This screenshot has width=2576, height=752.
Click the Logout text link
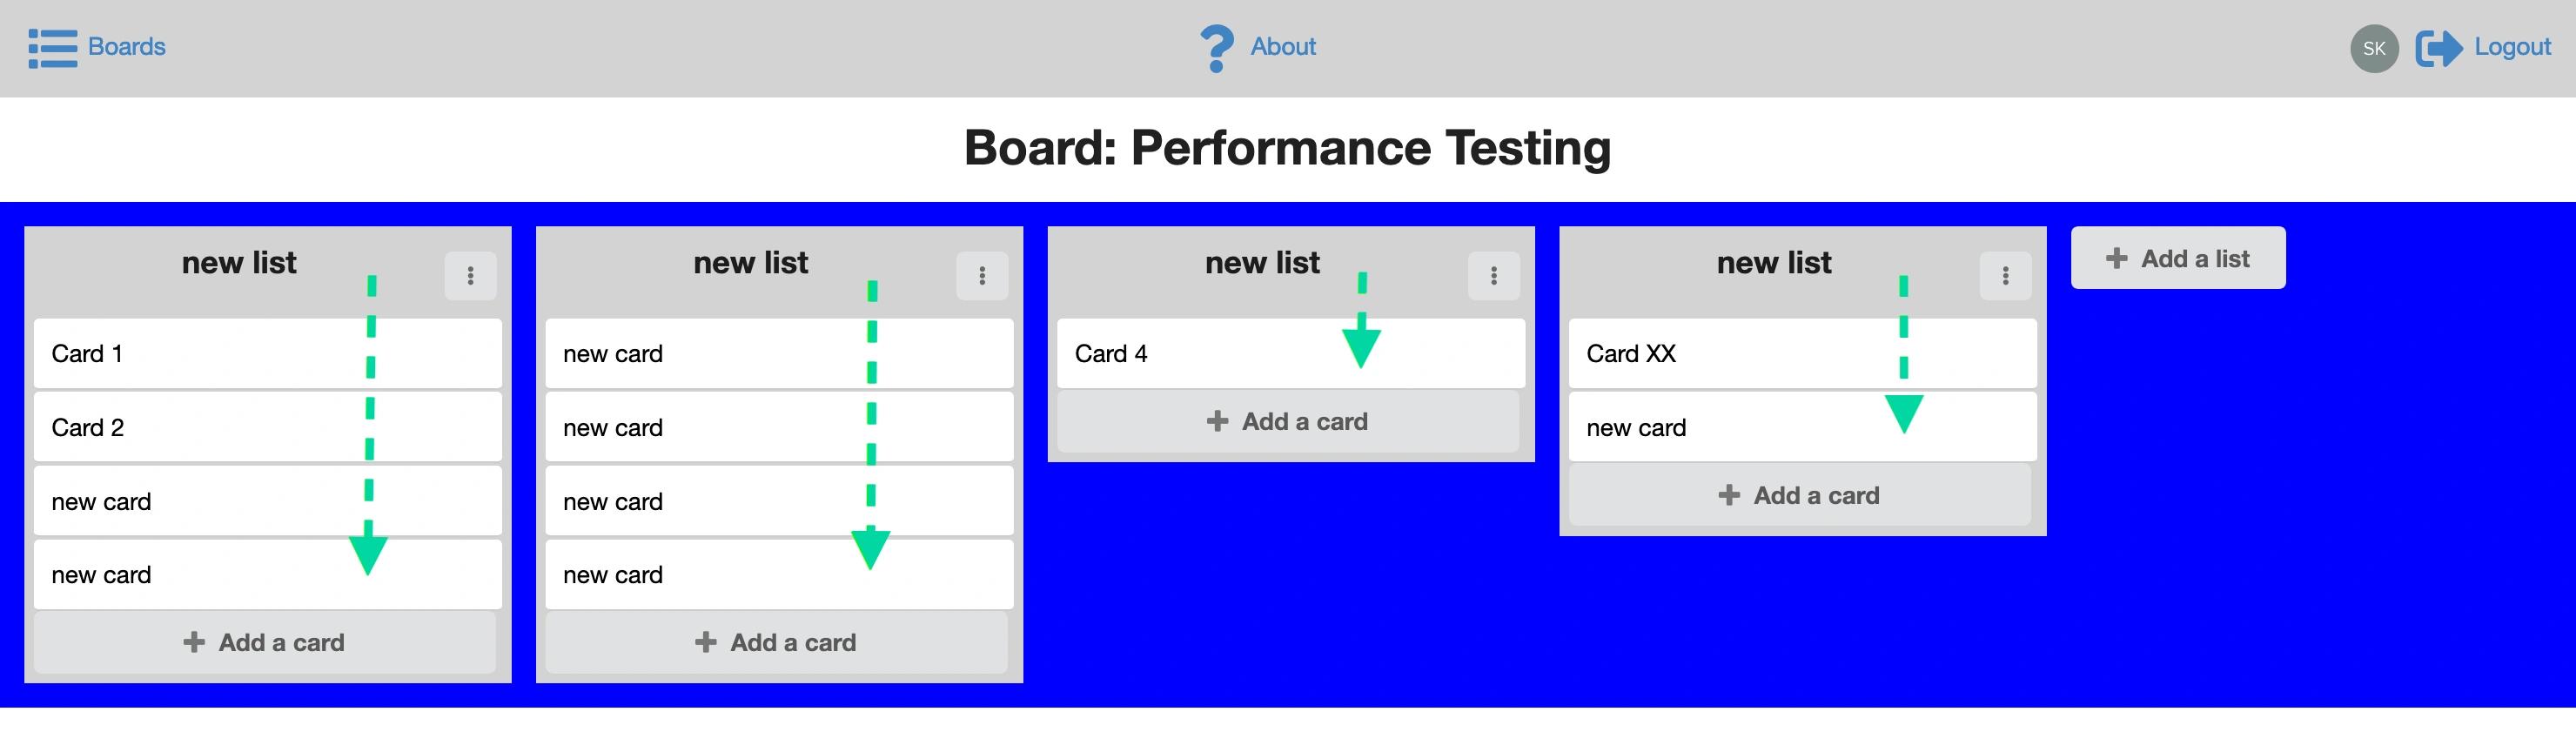2512,47
